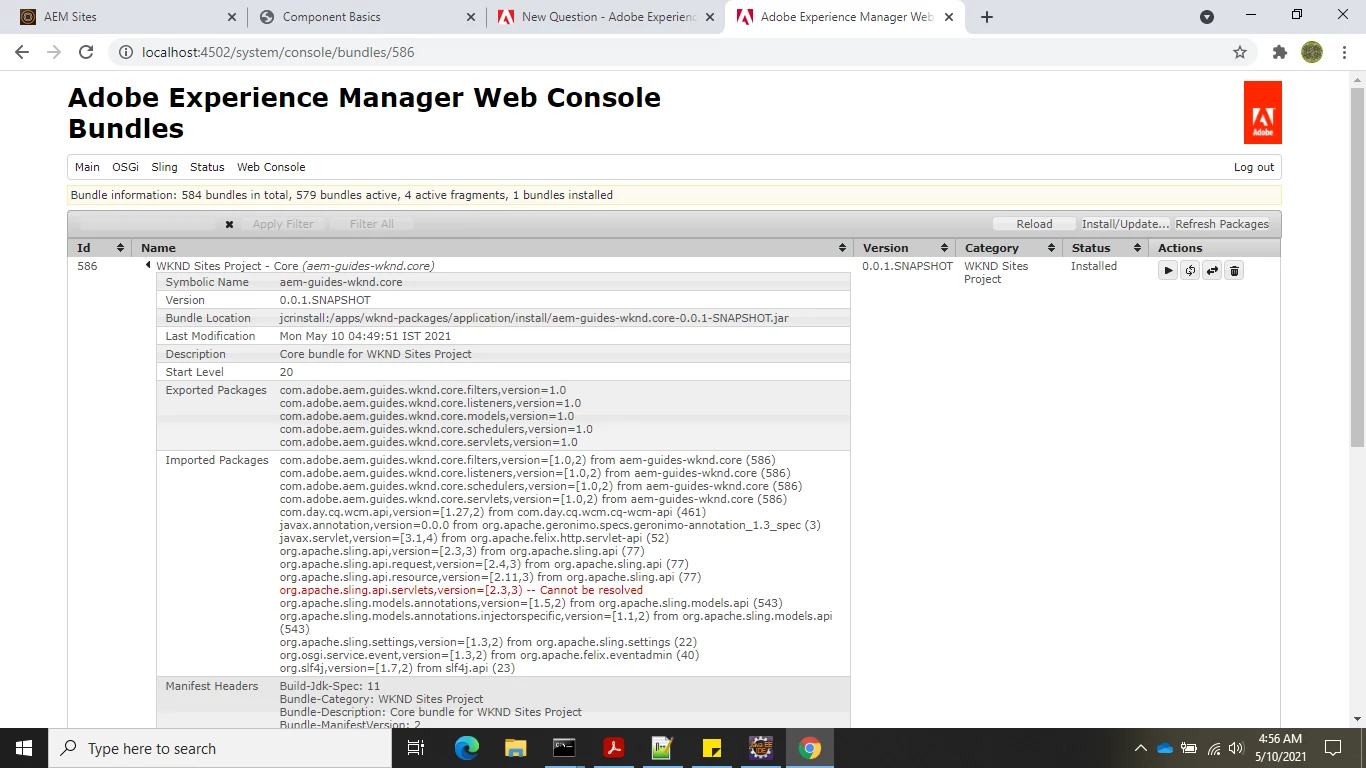This screenshot has height=768, width=1366.
Task: Click Install/Update button
Action: click(x=1125, y=224)
